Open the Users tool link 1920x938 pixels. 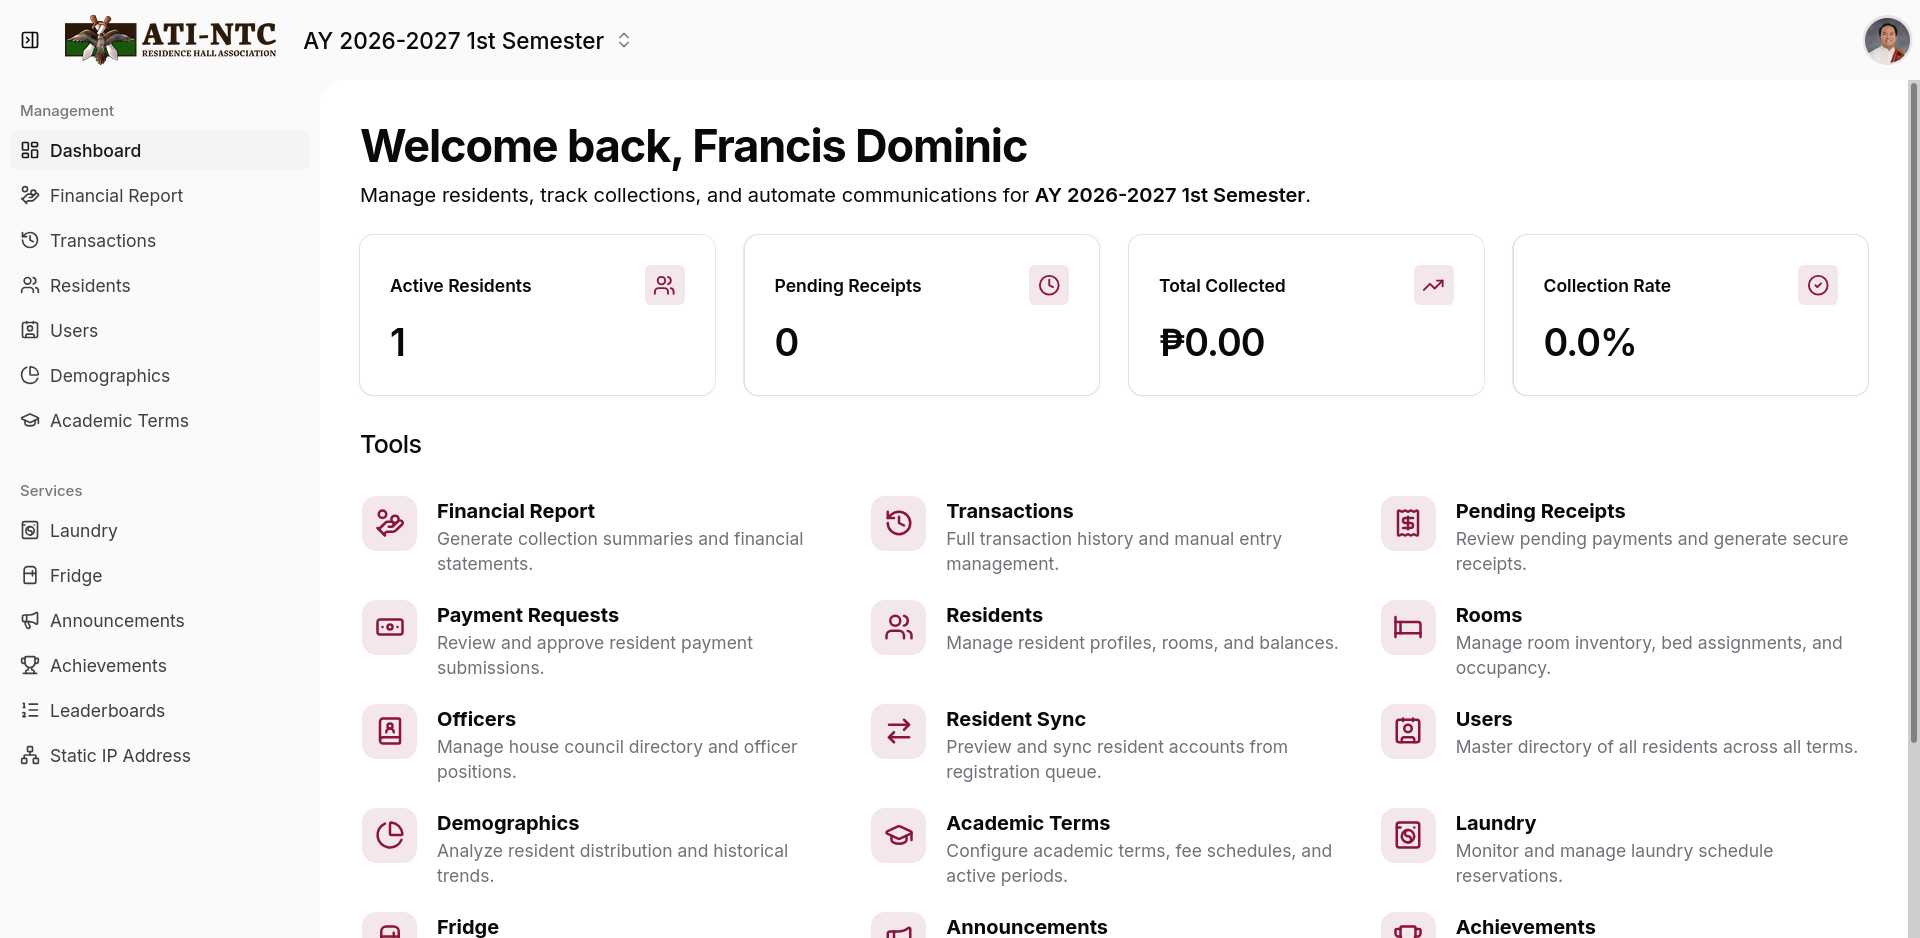[x=1620, y=732]
